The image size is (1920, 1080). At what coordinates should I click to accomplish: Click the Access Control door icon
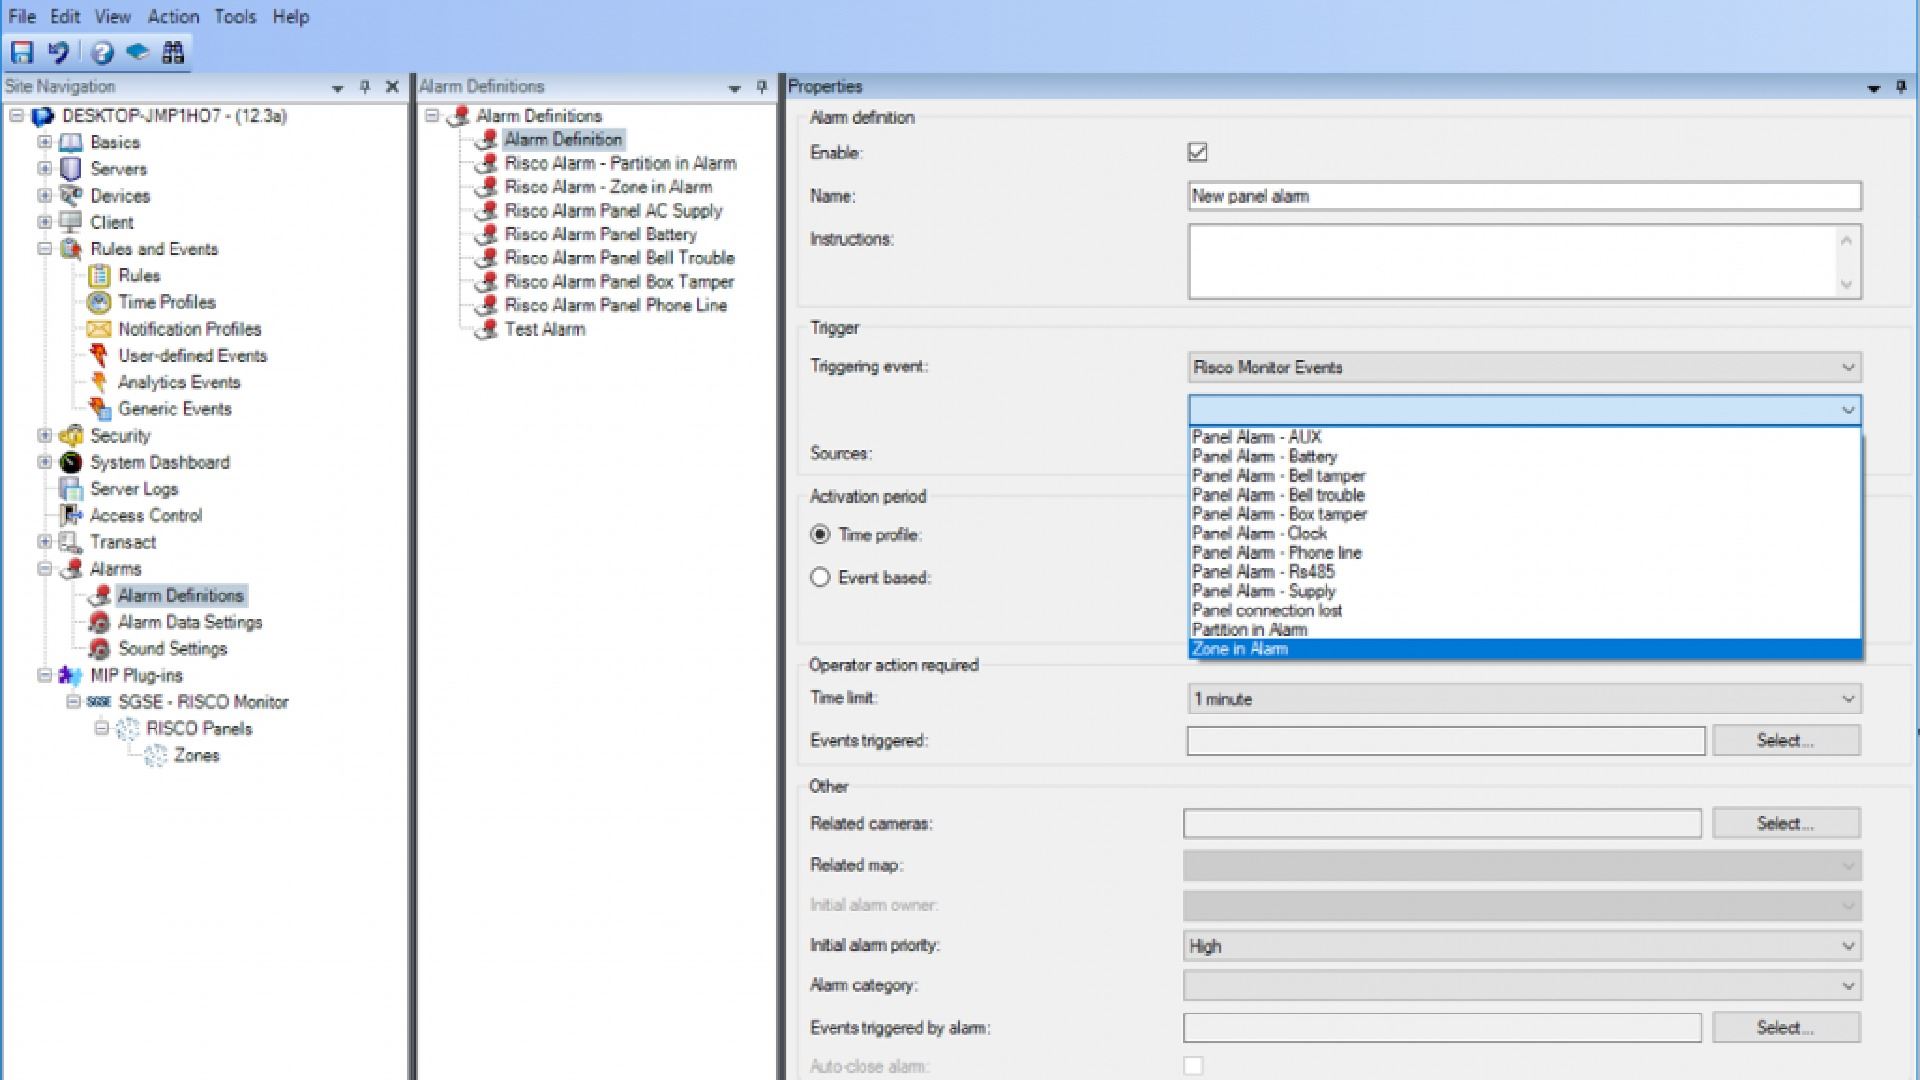71,515
